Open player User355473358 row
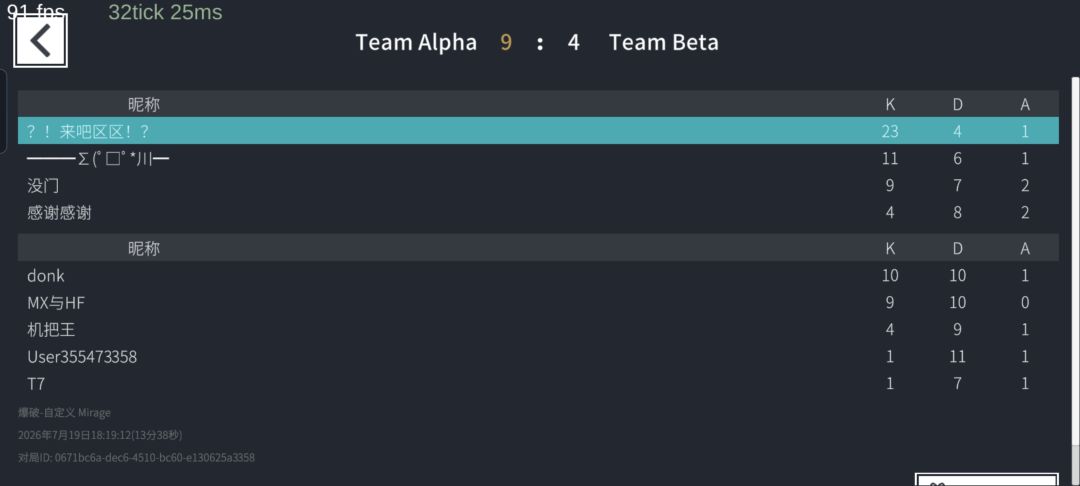Screen dimensions: 1080x486 [x=538, y=357]
